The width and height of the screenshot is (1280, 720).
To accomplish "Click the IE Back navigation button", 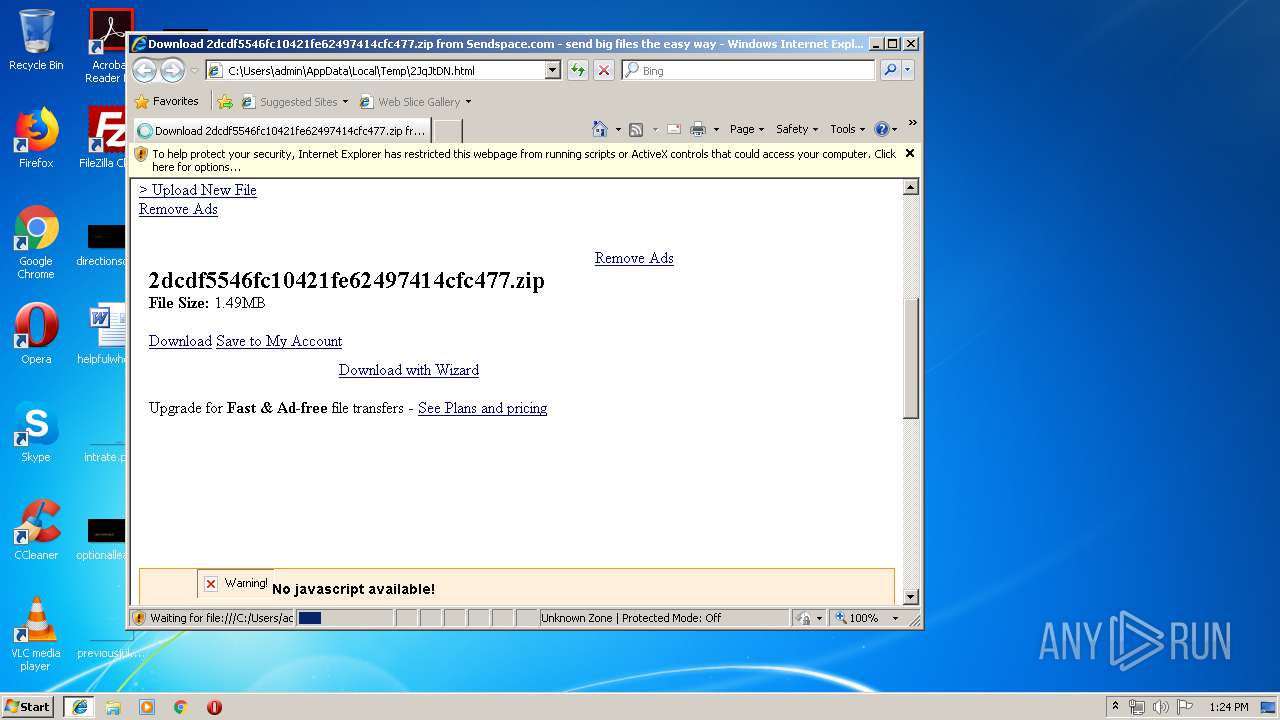I will (145, 70).
